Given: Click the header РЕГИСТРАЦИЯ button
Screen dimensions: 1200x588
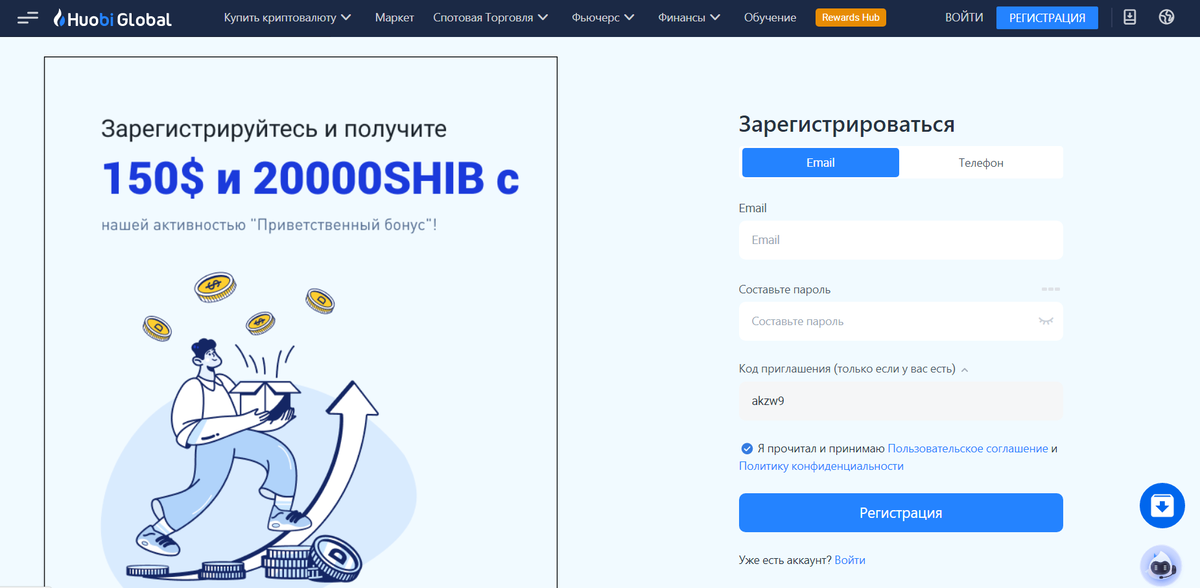Looking at the screenshot, I should point(1047,18).
